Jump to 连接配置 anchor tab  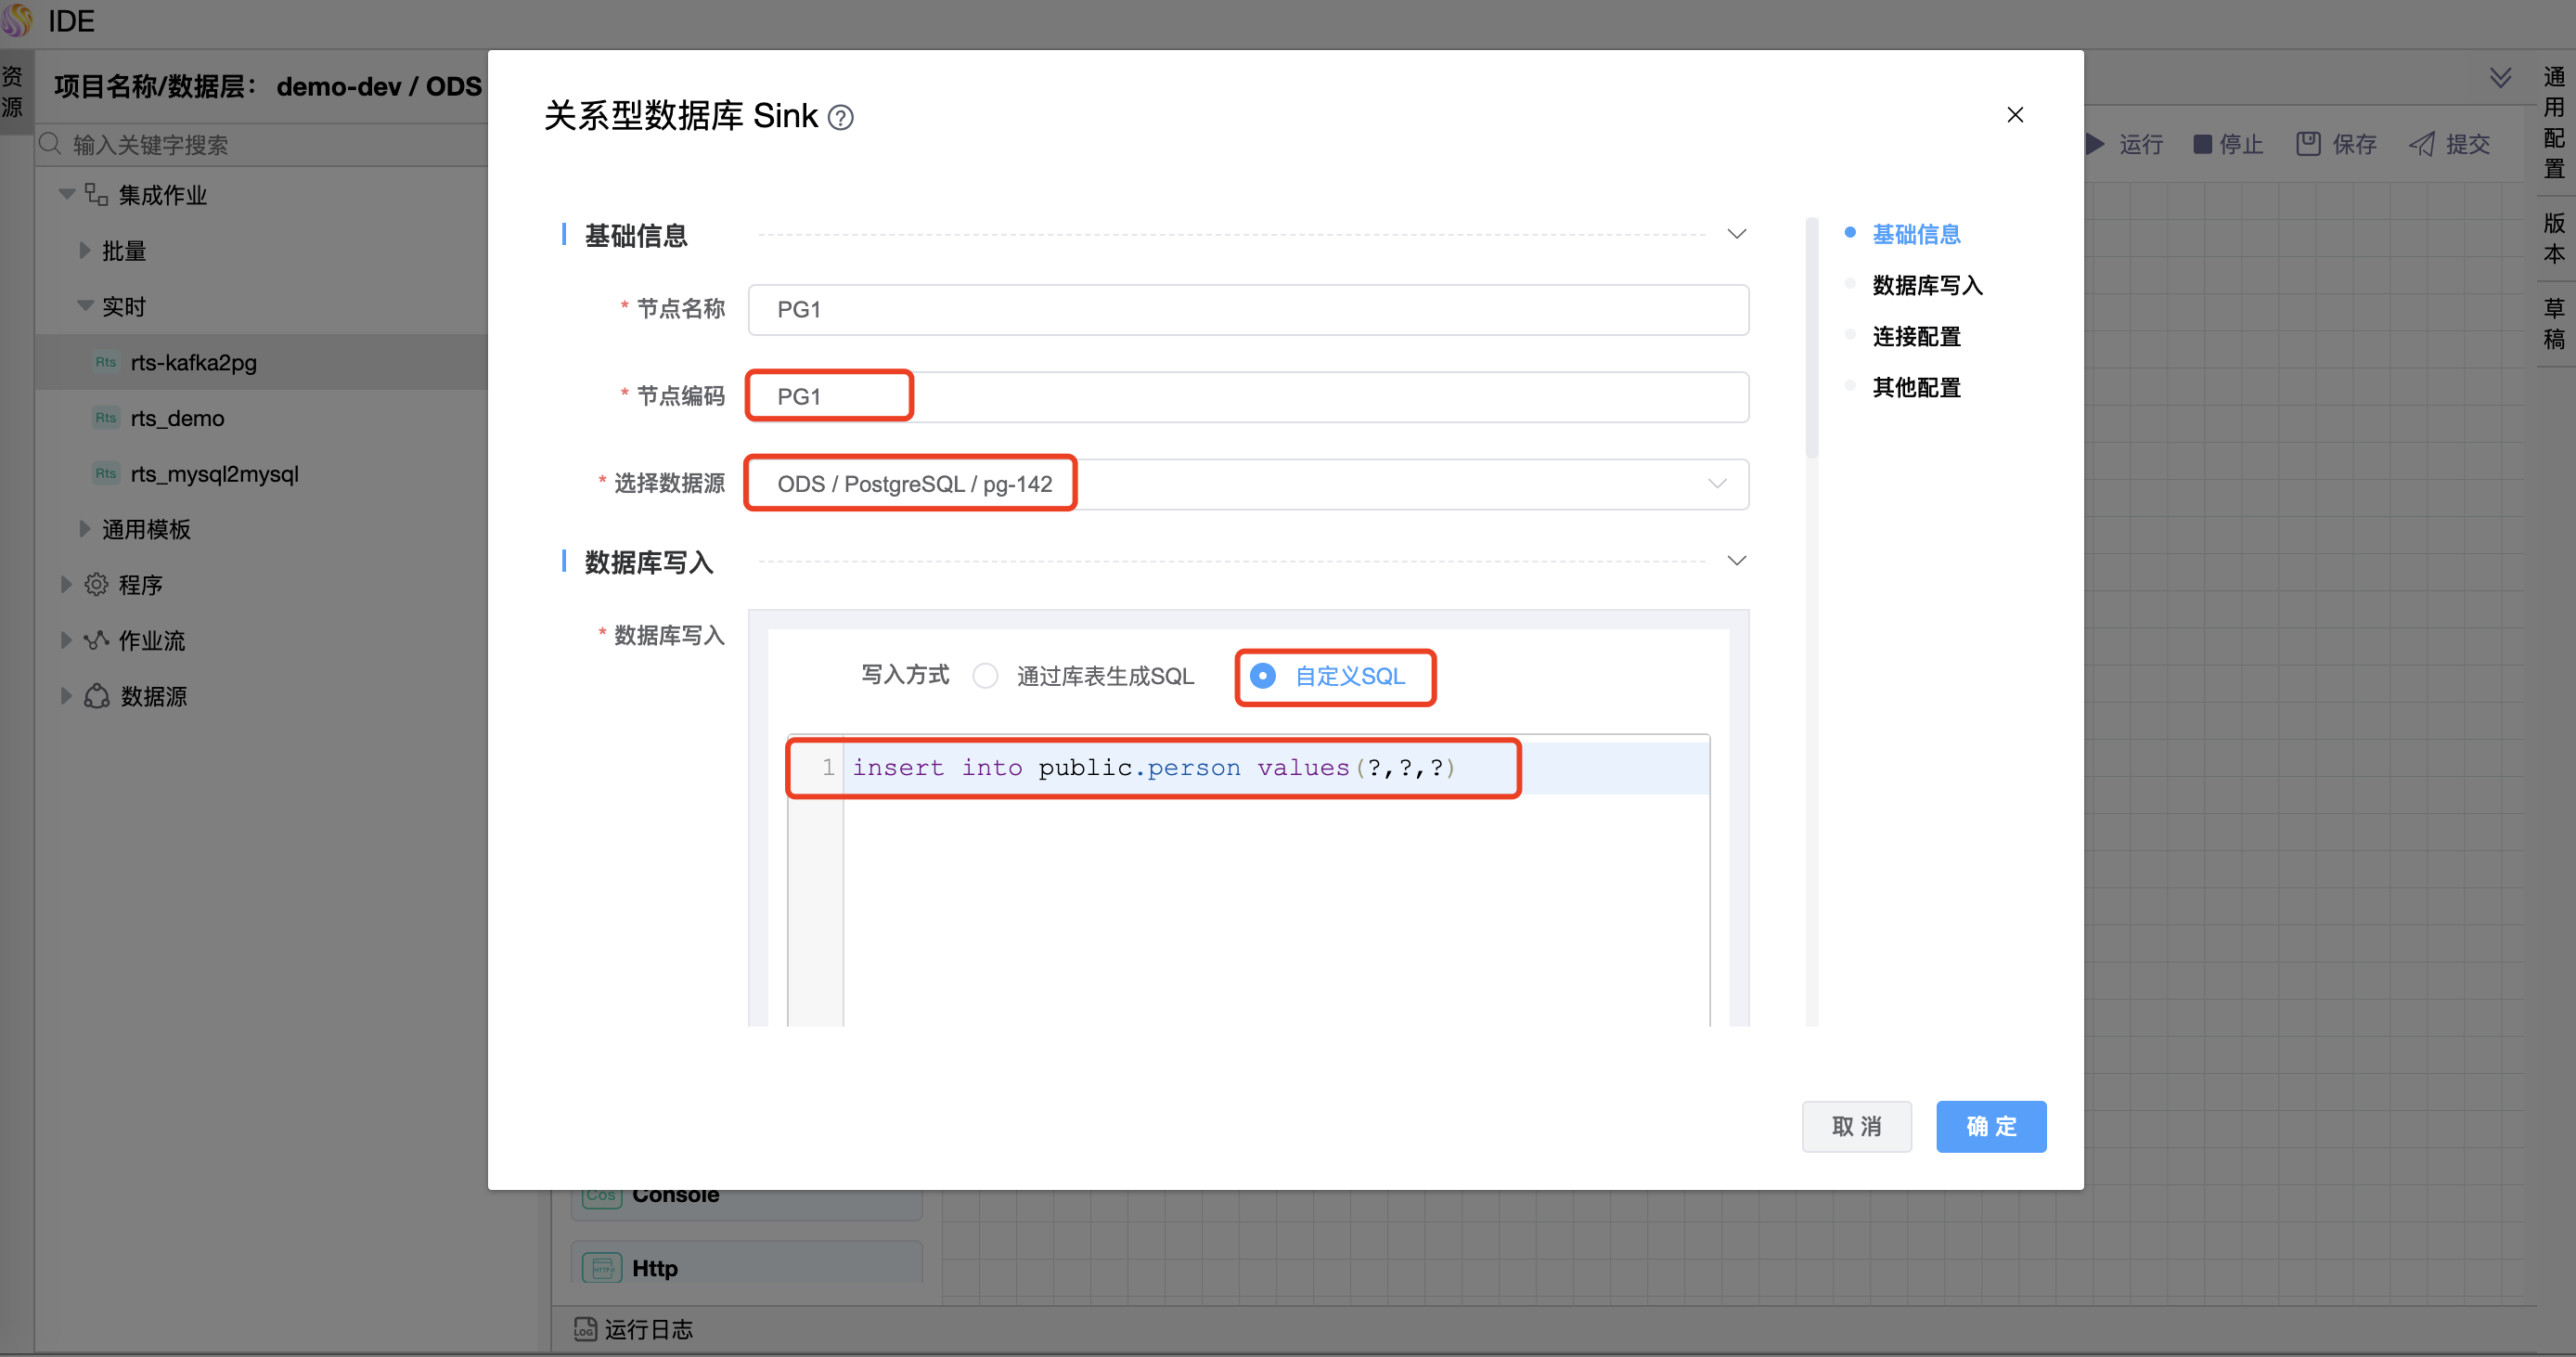(x=1915, y=337)
